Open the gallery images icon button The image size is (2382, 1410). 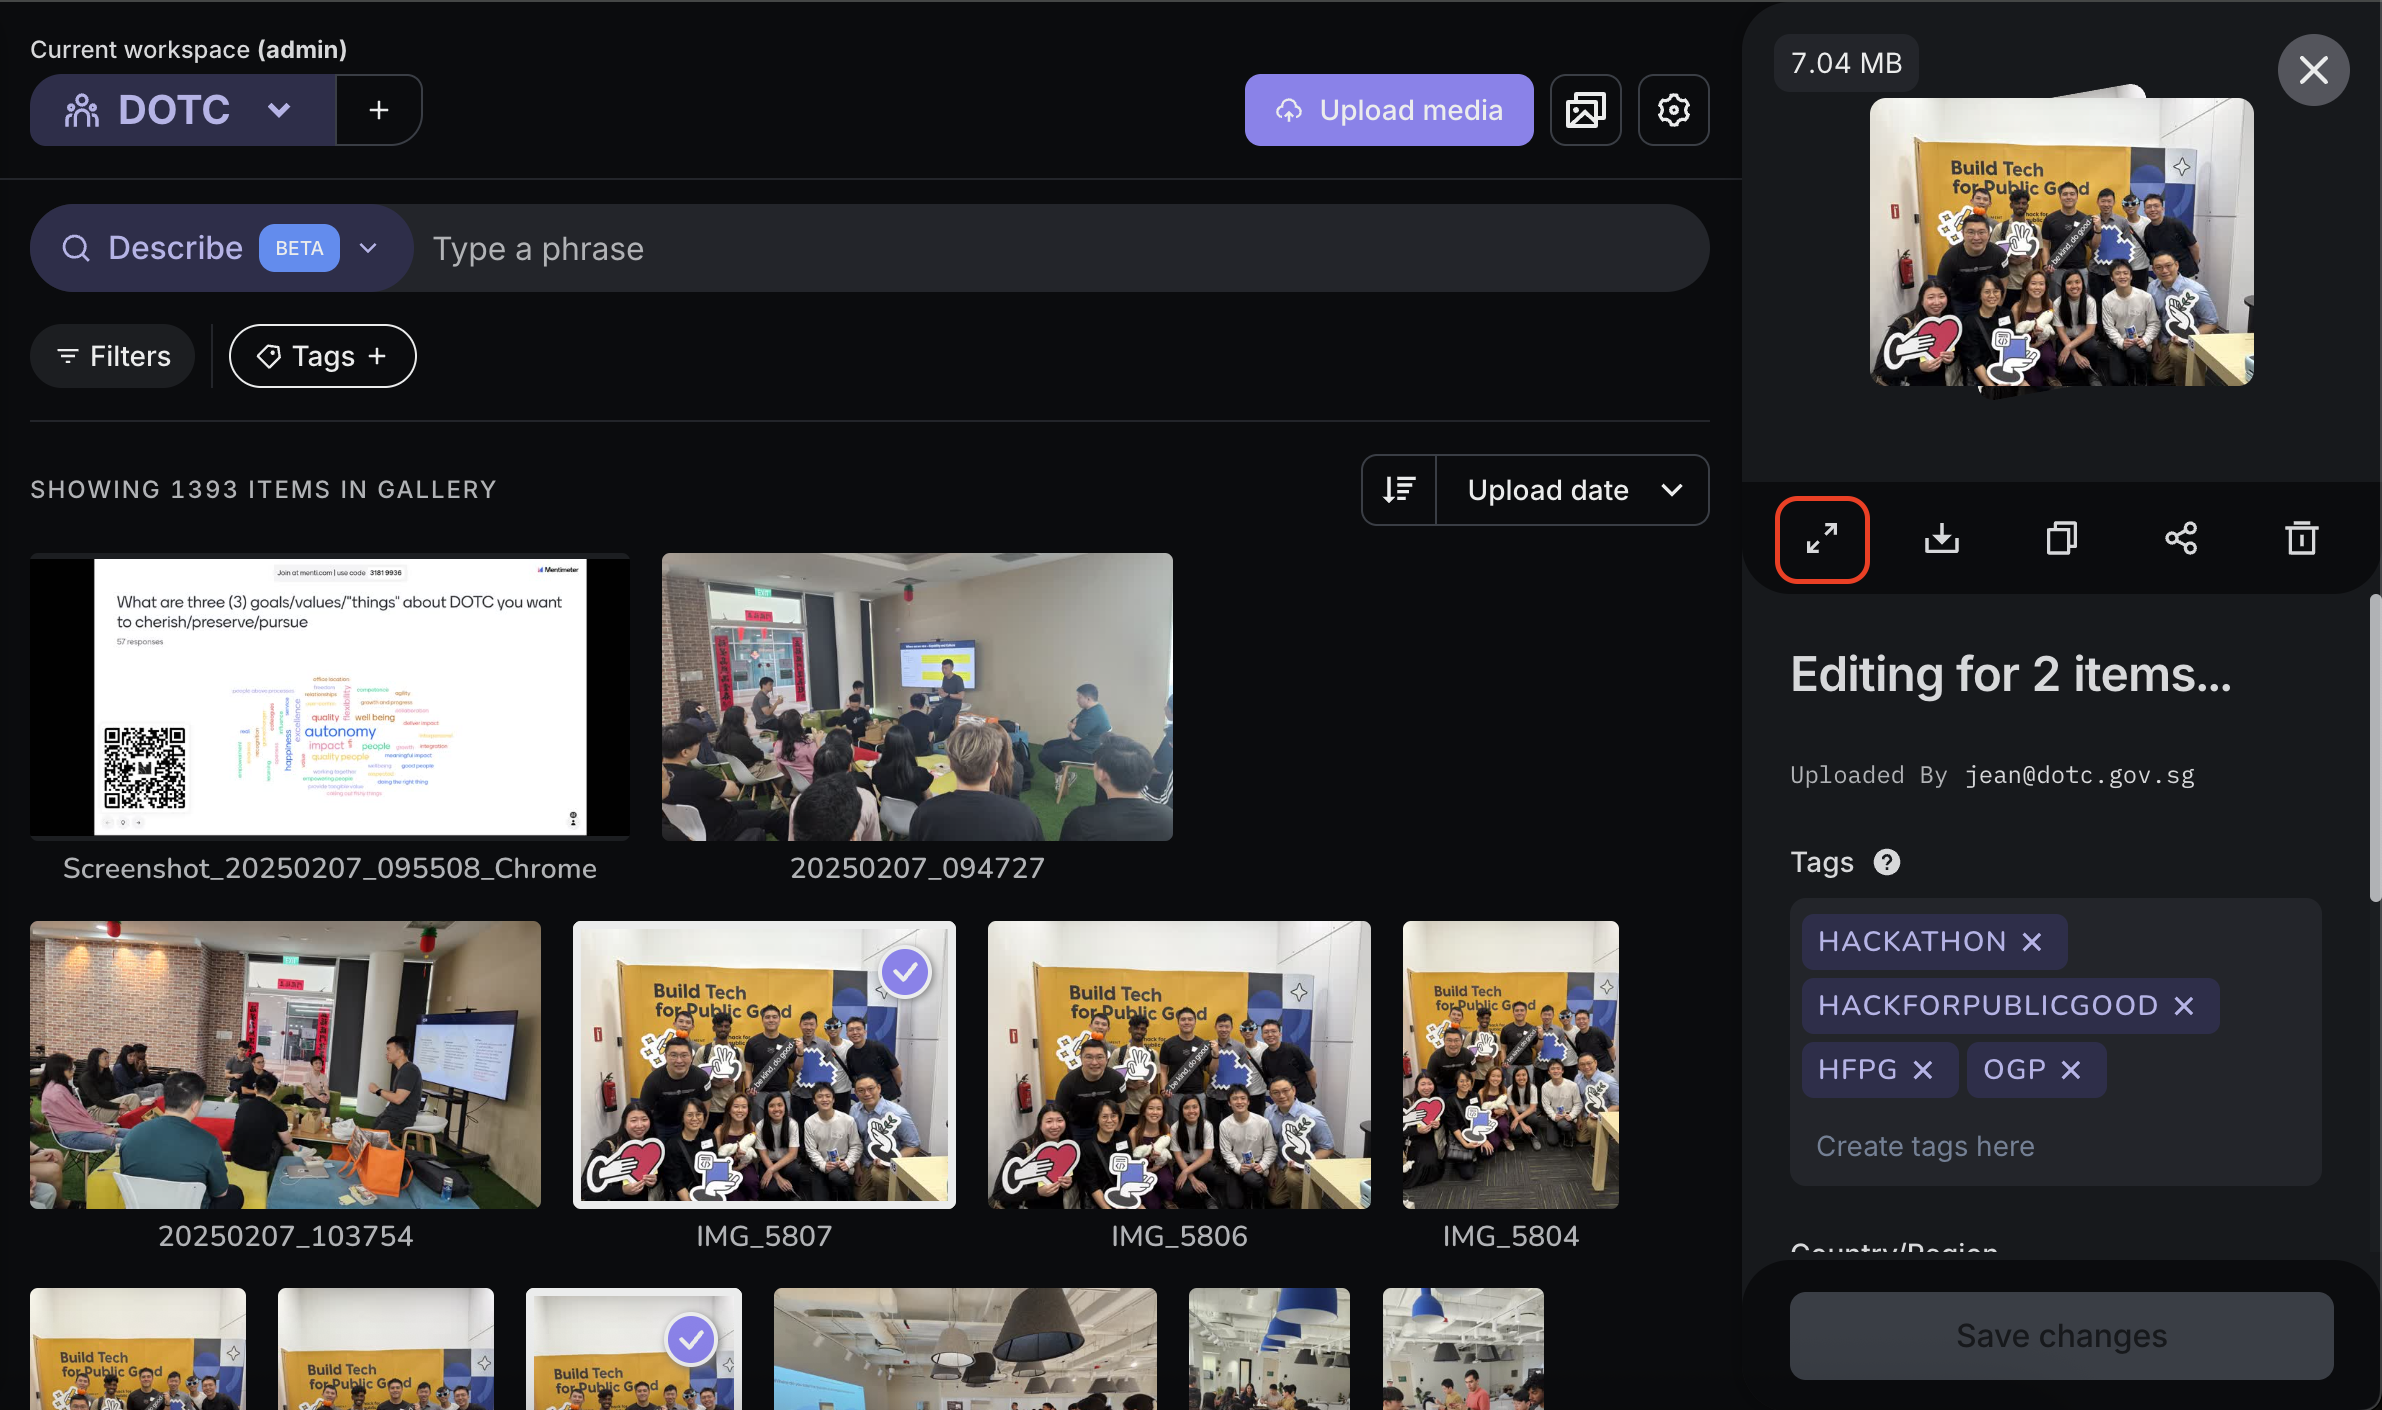coord(1585,110)
